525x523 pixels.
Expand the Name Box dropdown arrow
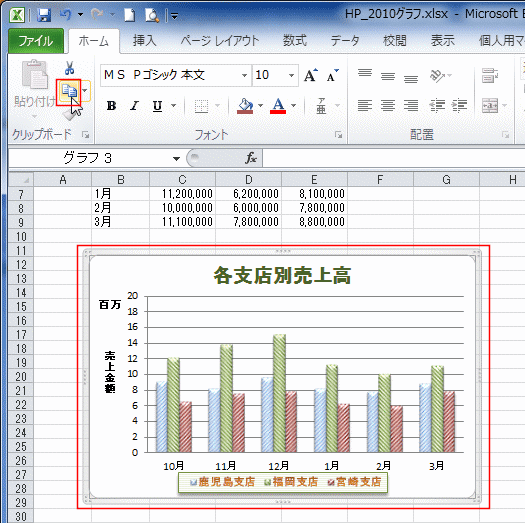(x=176, y=158)
